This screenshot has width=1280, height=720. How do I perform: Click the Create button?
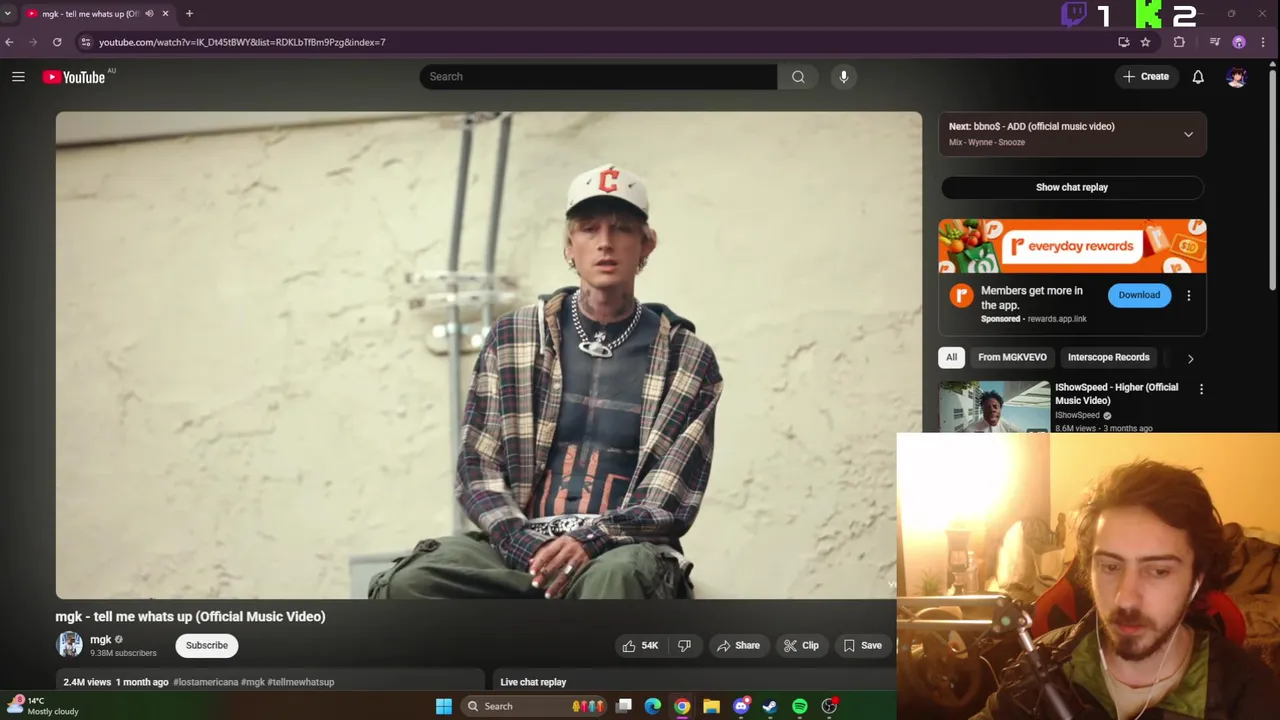click(1145, 76)
